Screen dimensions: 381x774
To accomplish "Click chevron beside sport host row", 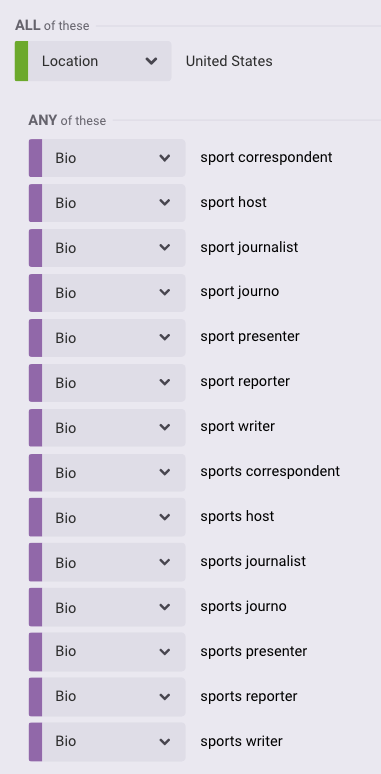I will click(x=165, y=203).
